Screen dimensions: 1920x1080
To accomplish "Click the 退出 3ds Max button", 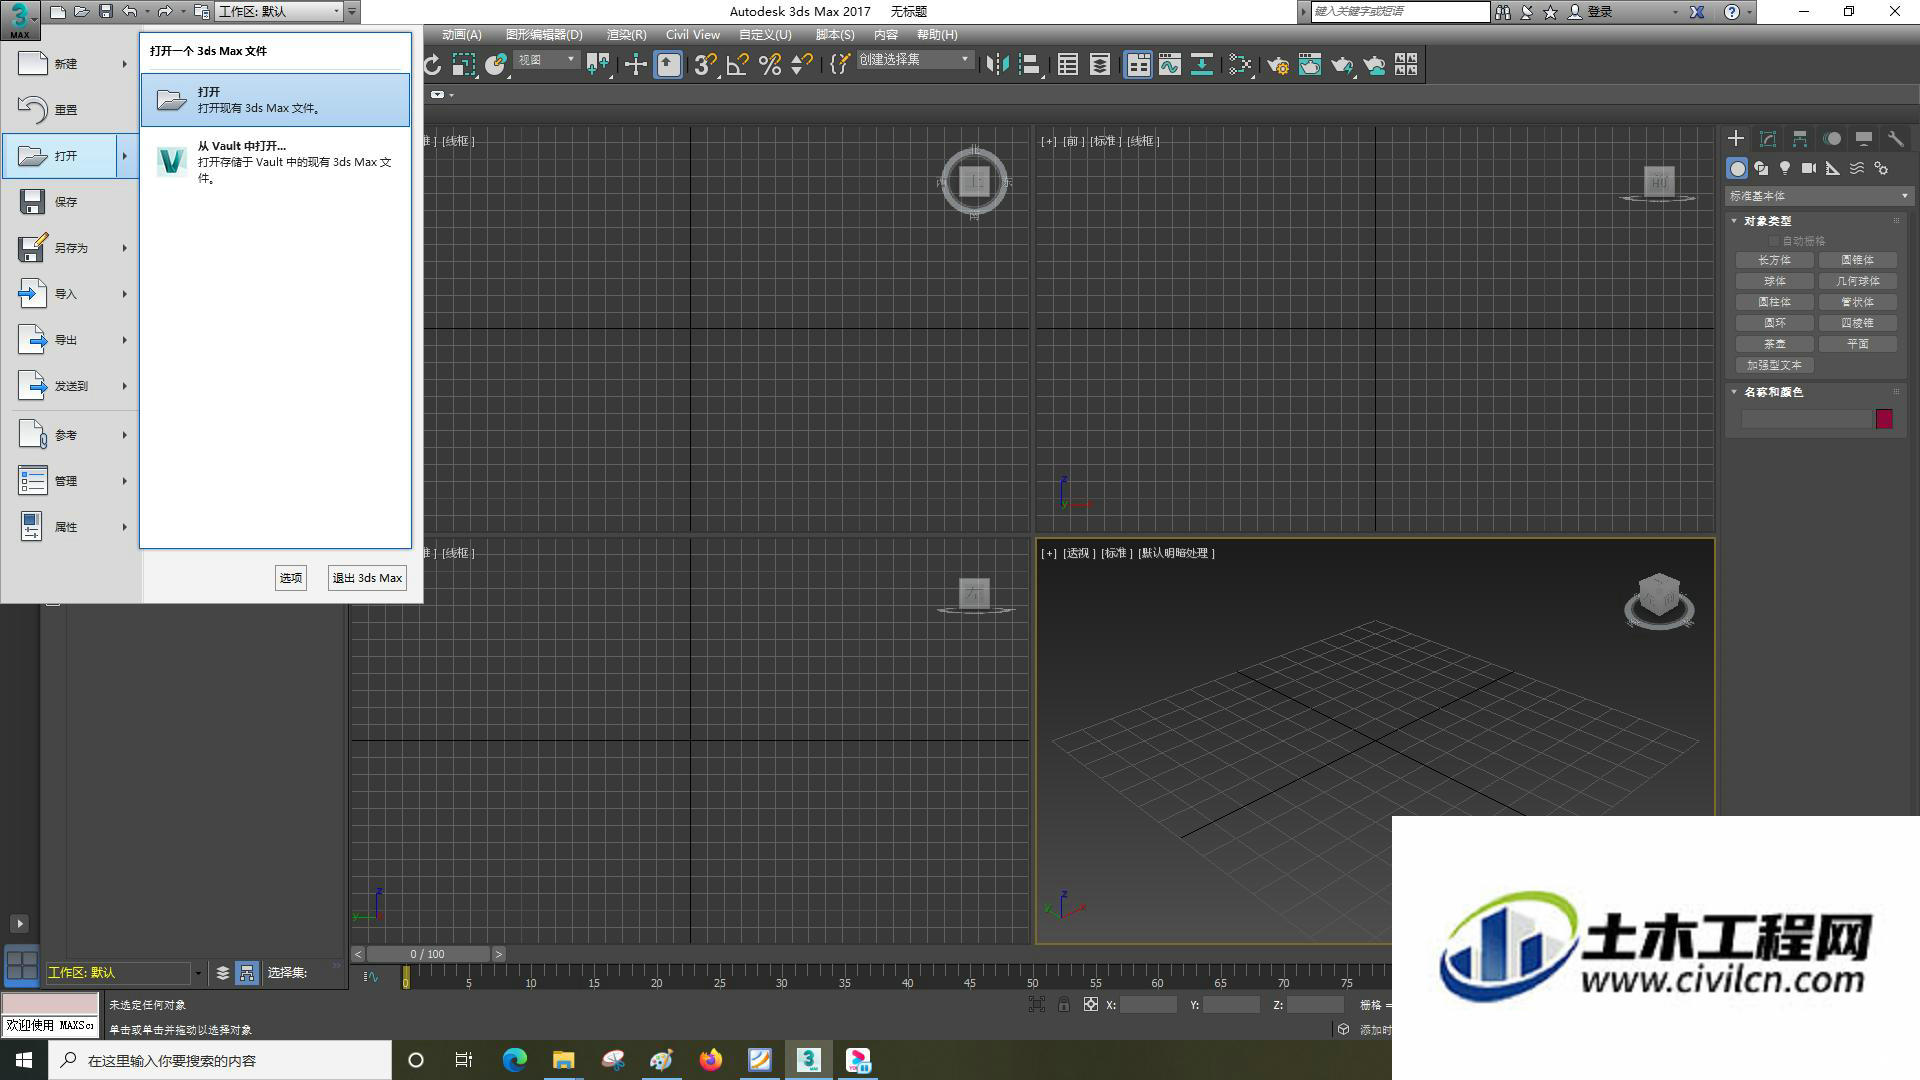I will coord(367,578).
